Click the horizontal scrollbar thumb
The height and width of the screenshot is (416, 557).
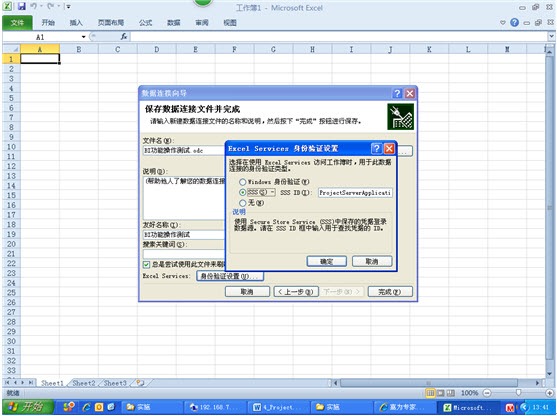pyautogui.click(x=428, y=383)
